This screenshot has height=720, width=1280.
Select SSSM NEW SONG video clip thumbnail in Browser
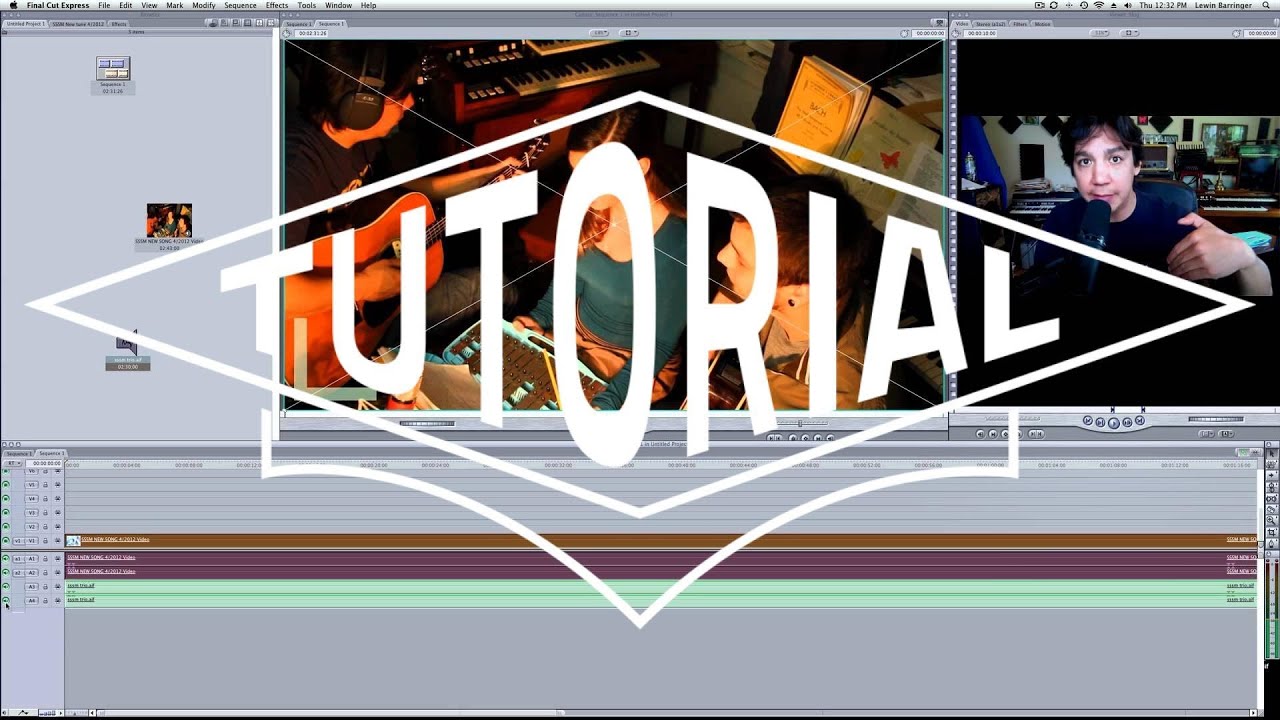(169, 220)
